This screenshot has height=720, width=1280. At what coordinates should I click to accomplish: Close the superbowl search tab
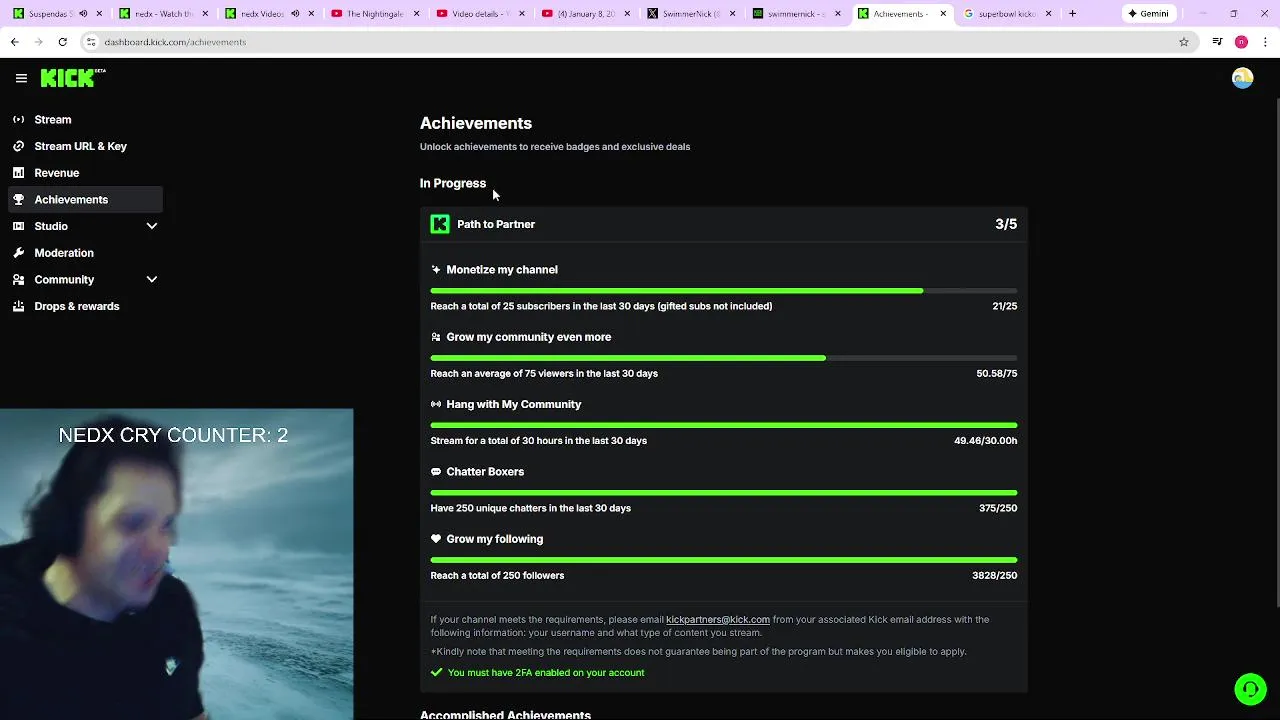pos(1049,14)
